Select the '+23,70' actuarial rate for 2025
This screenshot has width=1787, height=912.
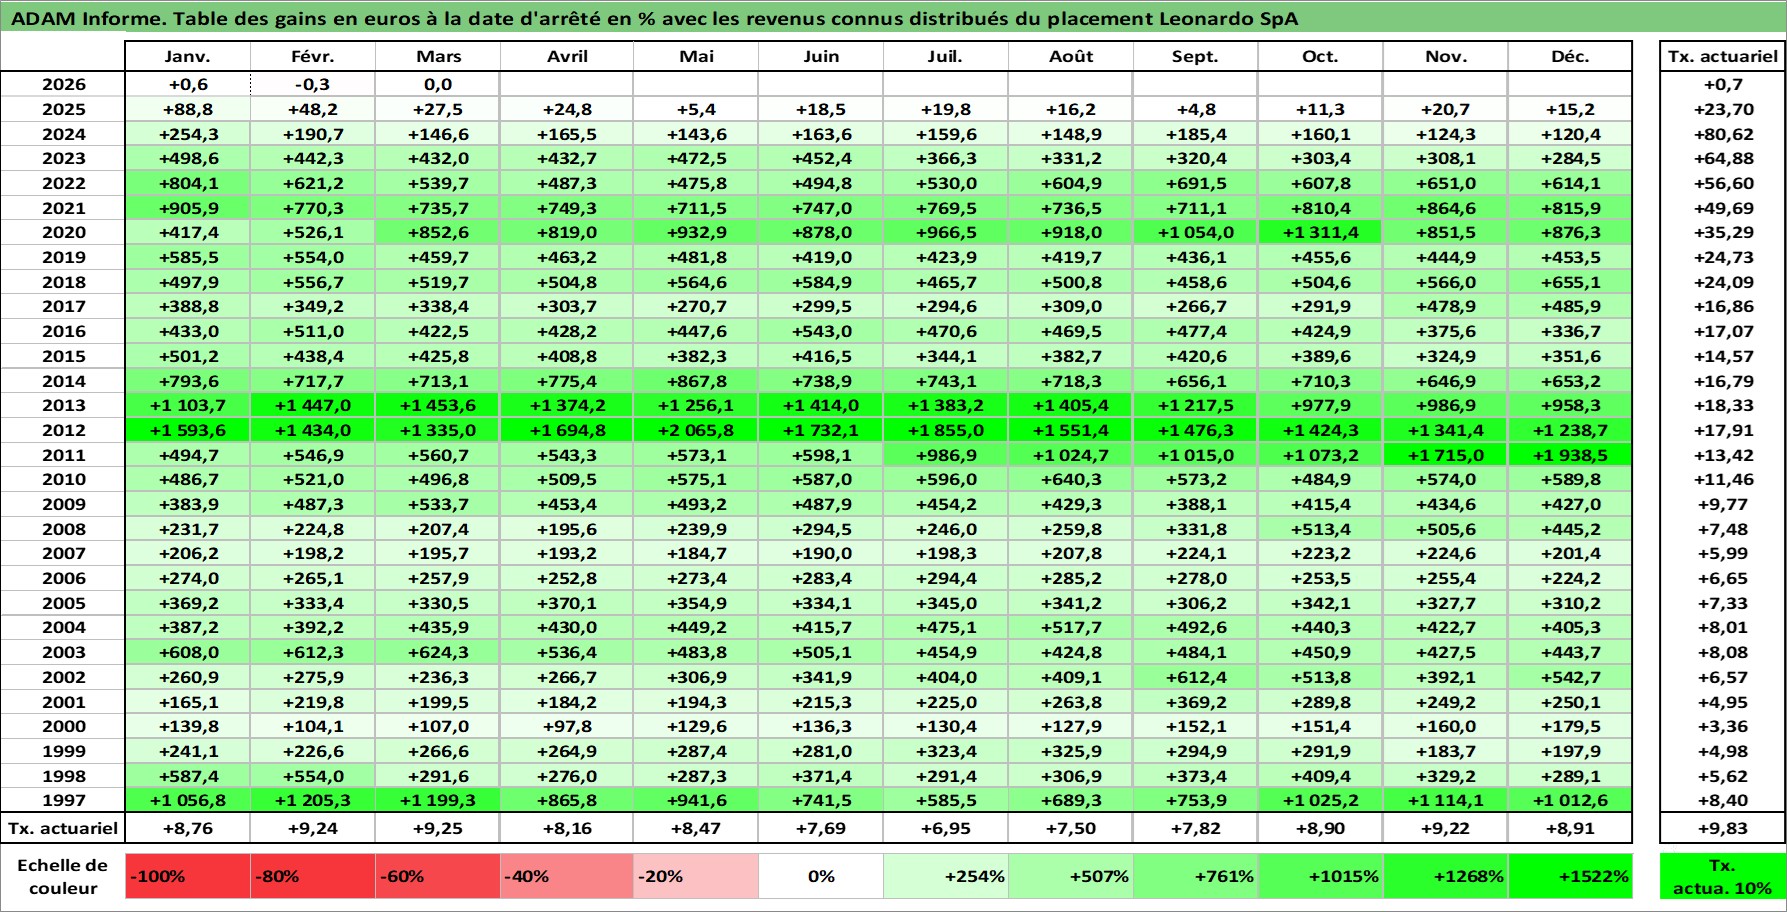point(1722,109)
